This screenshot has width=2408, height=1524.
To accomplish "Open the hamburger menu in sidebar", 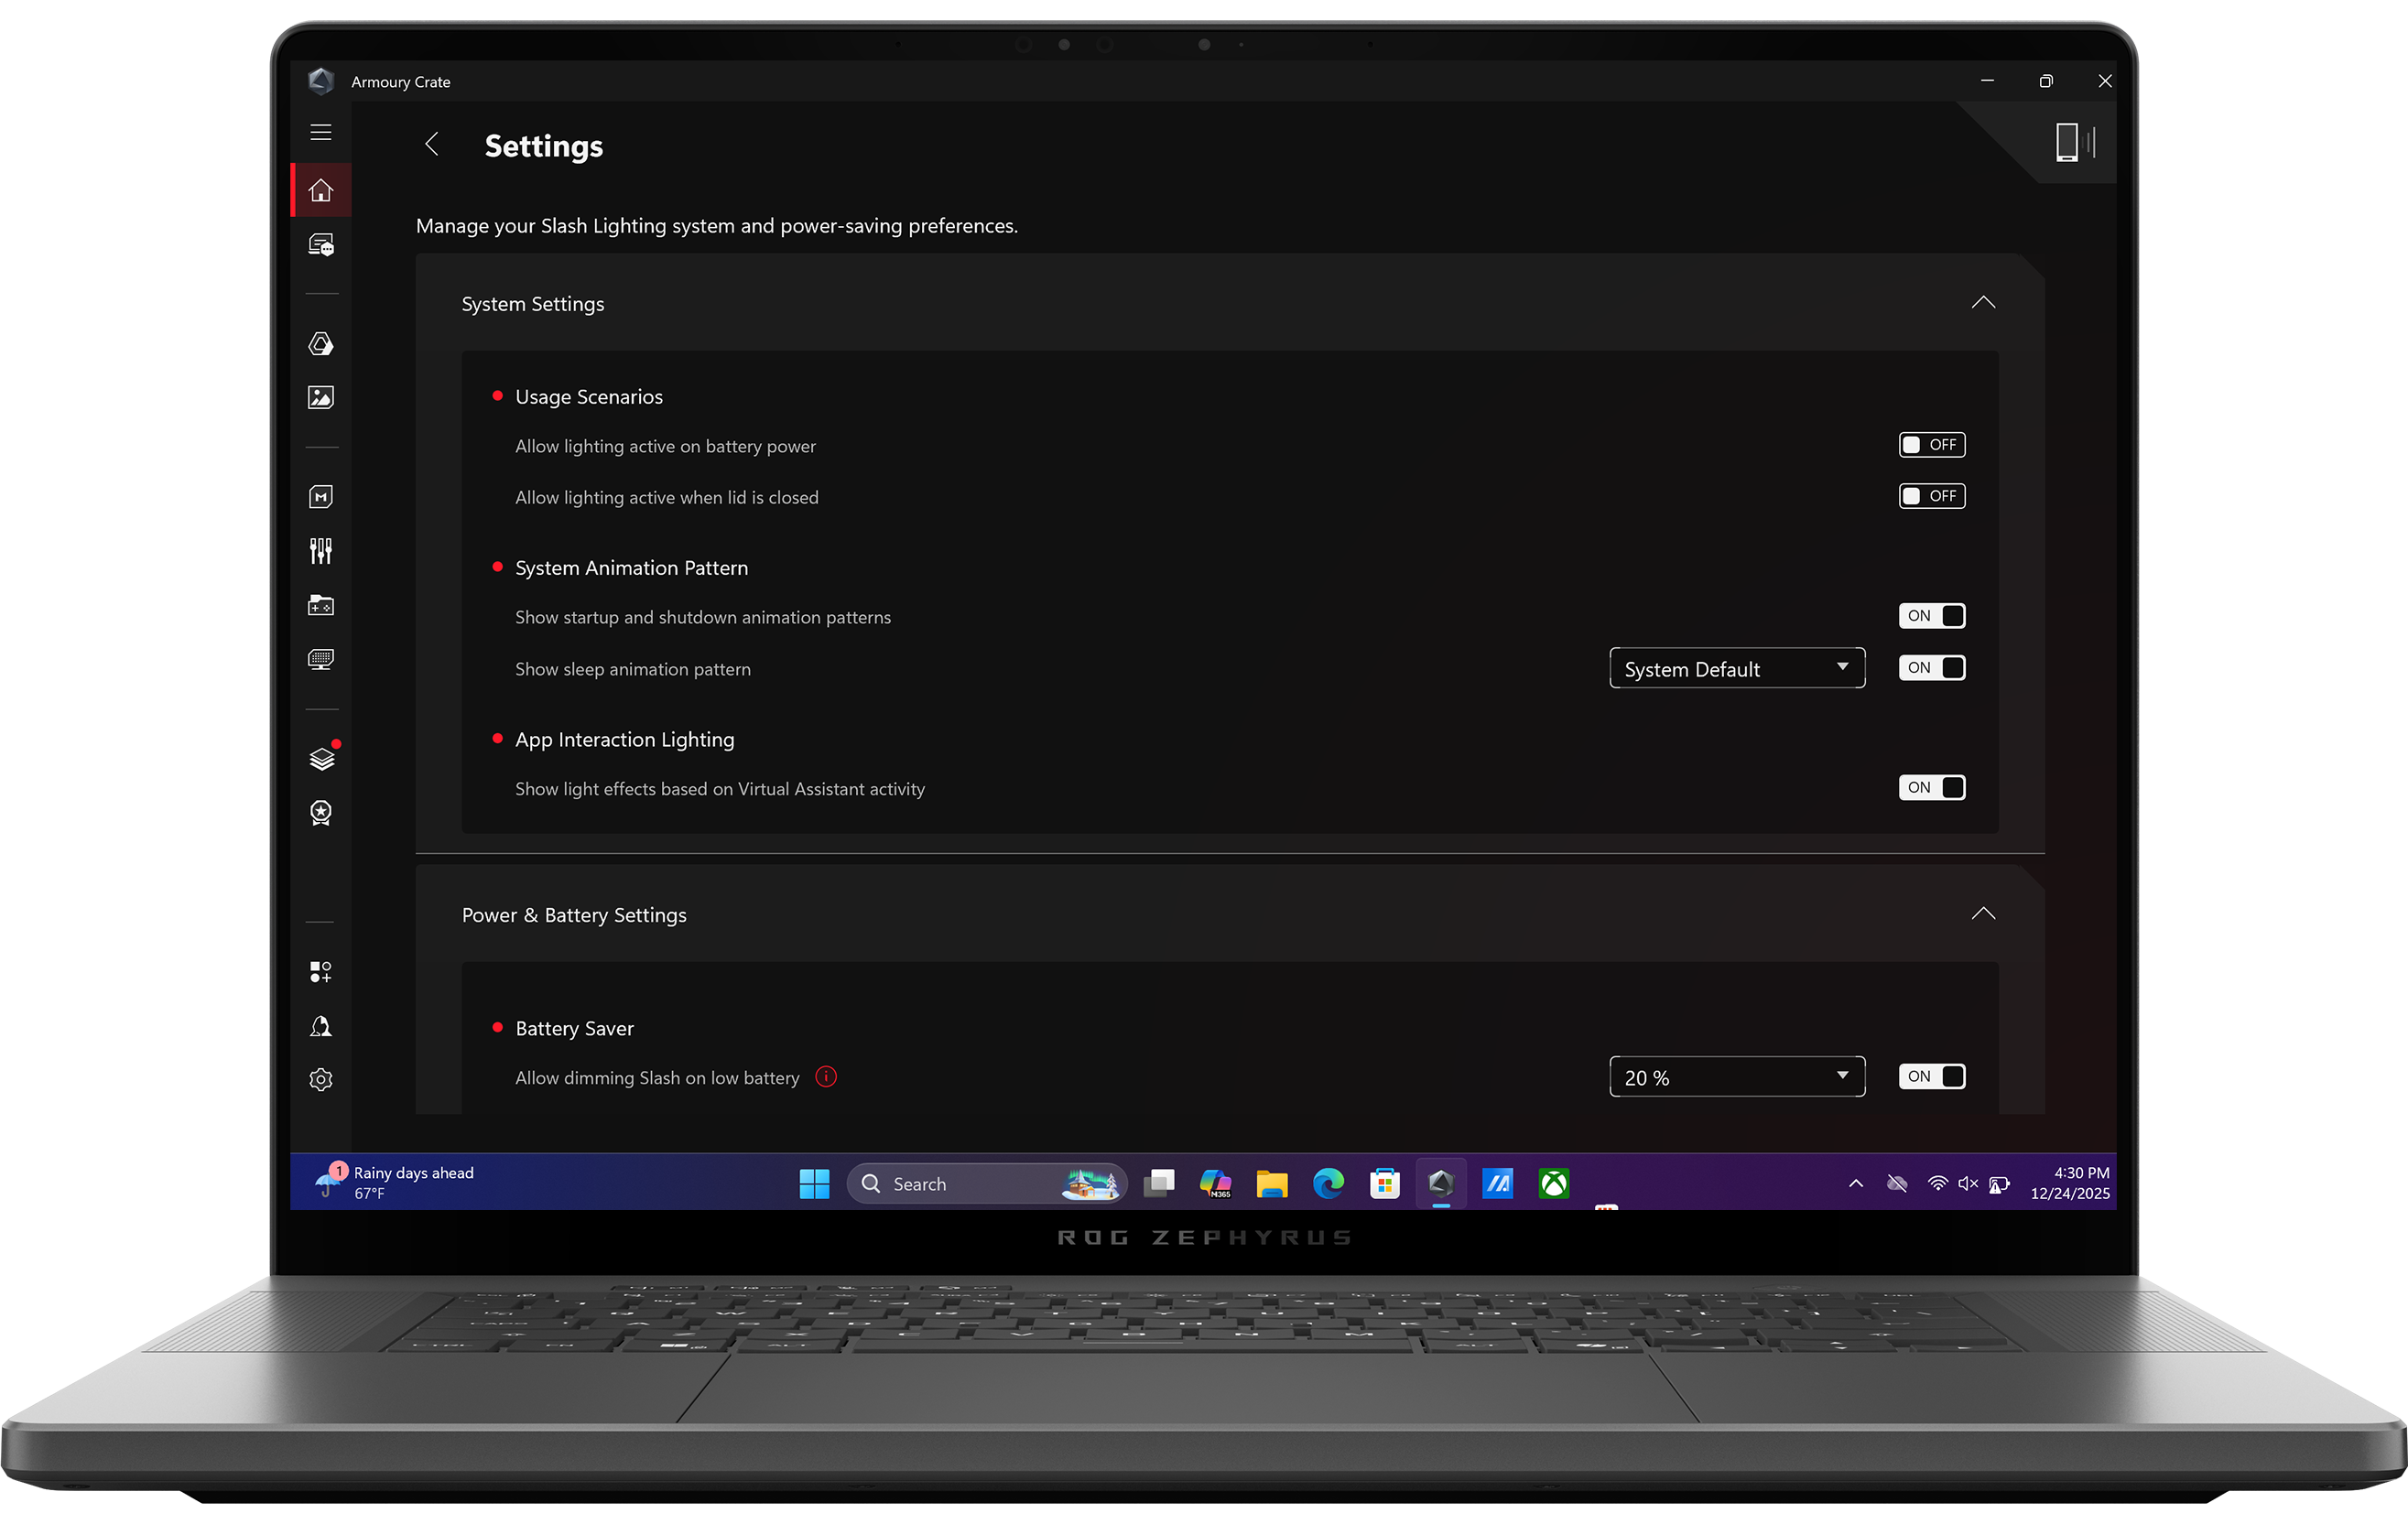I will coord(320,132).
